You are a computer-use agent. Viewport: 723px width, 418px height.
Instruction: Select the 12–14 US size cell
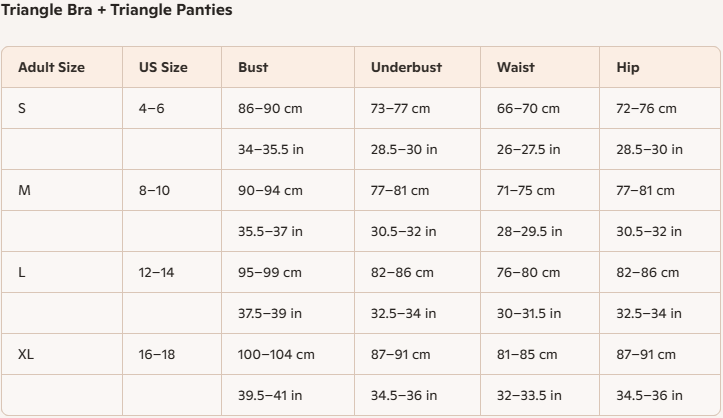coord(156,272)
